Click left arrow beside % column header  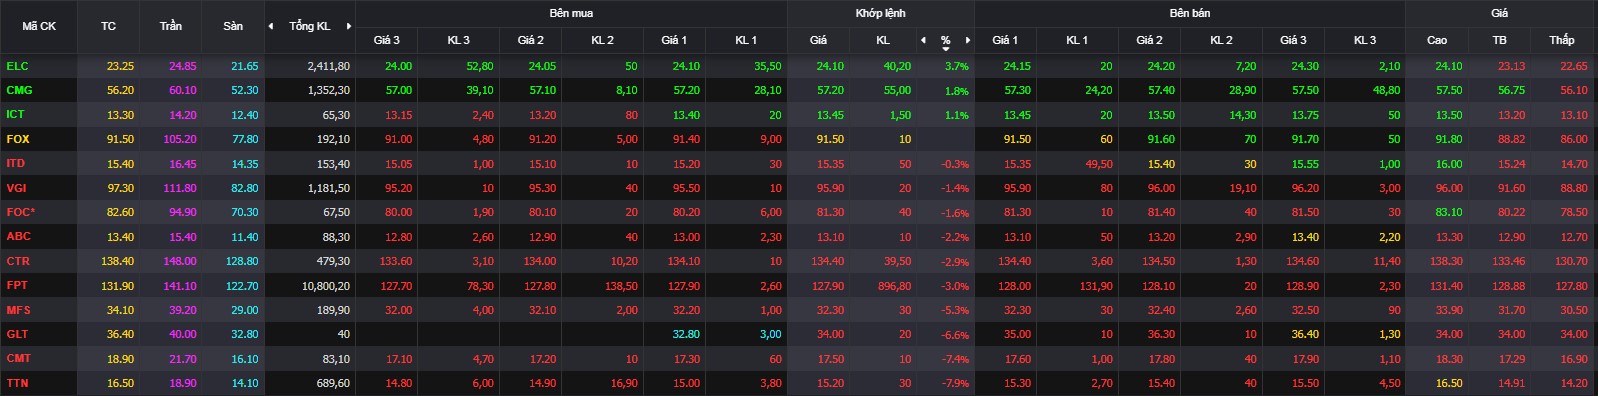tap(923, 40)
